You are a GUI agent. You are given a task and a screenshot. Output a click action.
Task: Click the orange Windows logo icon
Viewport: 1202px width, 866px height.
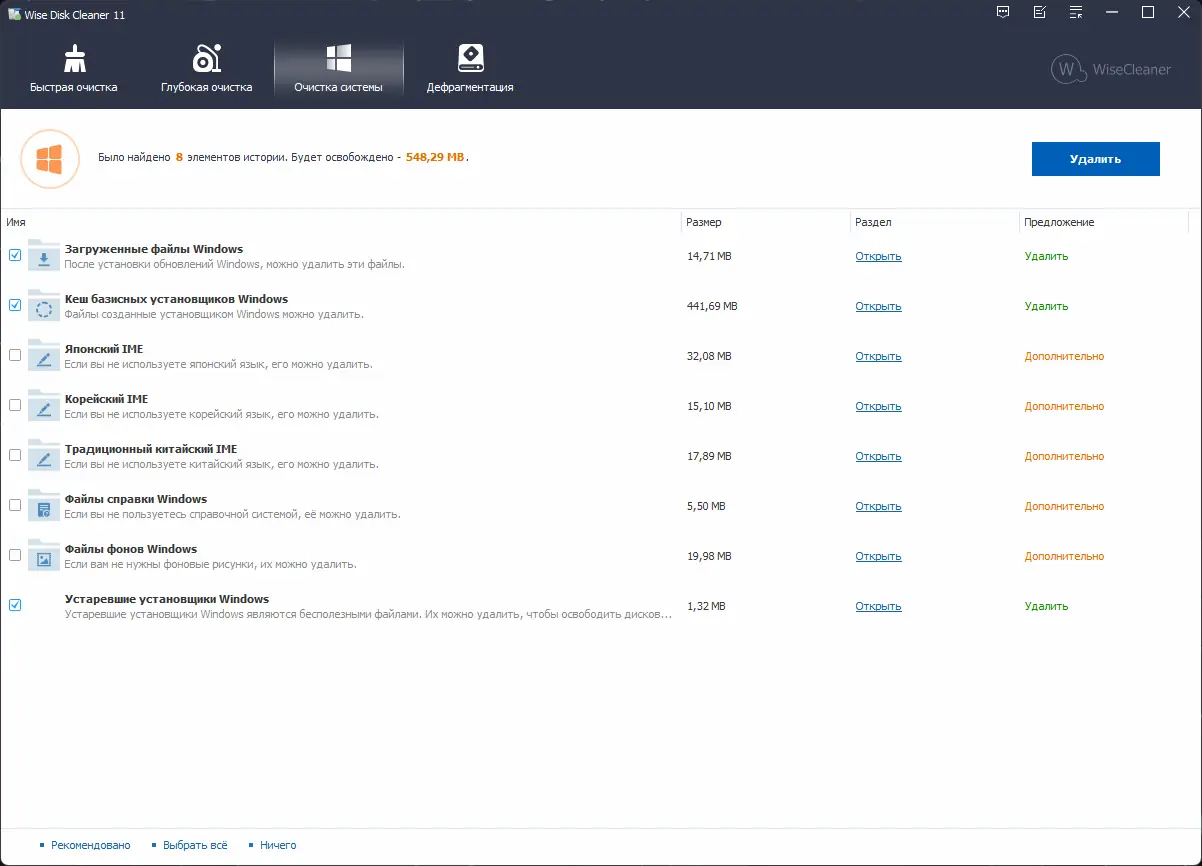click(50, 158)
